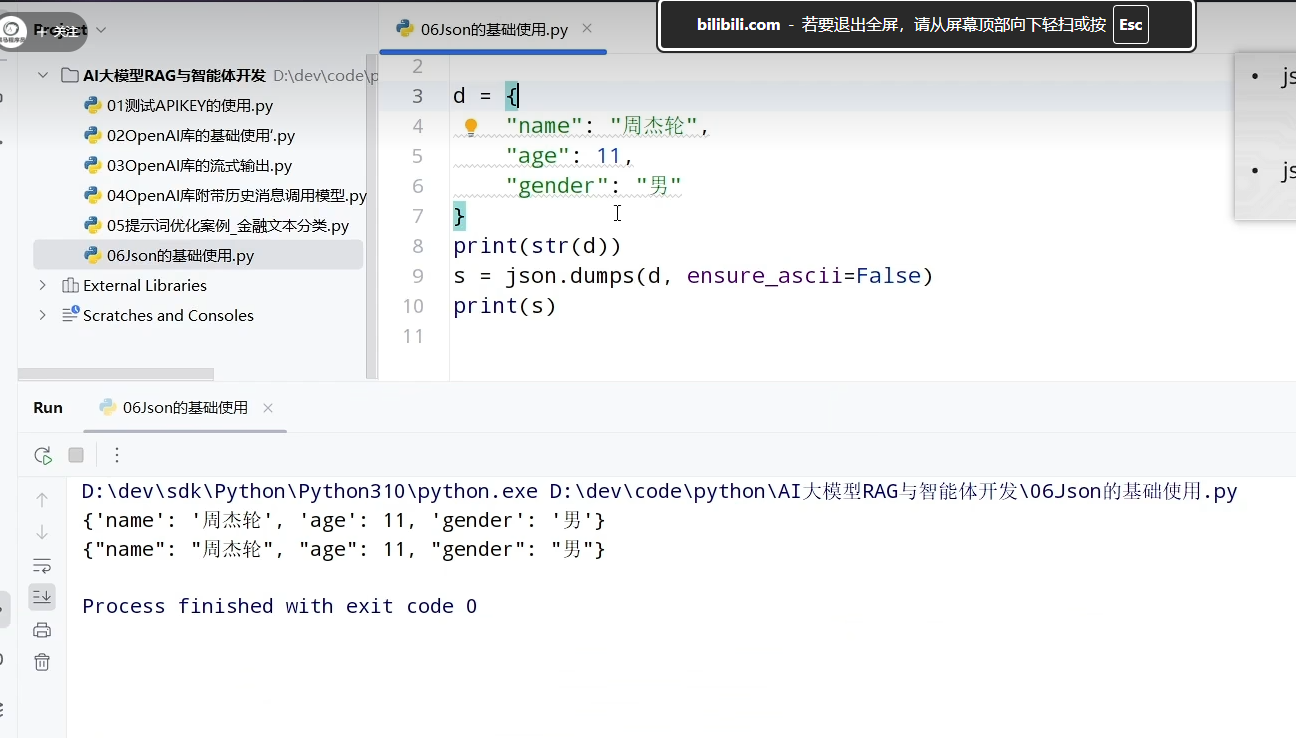Select 06Json的基础使用.py in project tree
Screen dimensions: 1296x738
point(198,255)
